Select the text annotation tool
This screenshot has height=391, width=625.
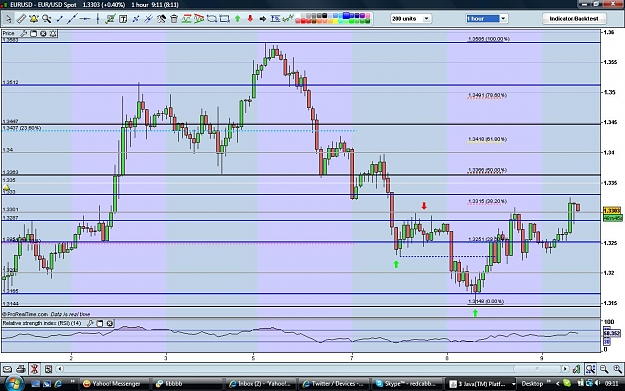pos(123,19)
